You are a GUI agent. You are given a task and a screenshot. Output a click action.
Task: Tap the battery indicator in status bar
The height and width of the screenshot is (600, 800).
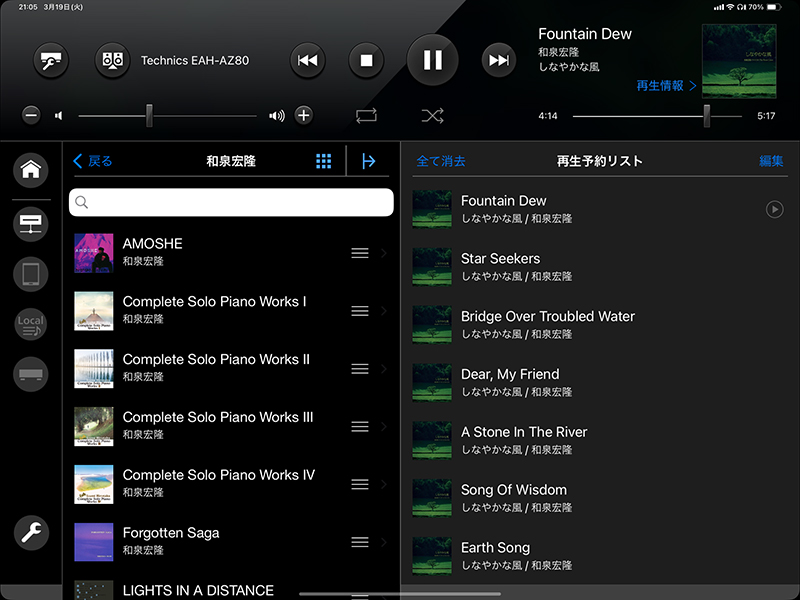coord(774,7)
